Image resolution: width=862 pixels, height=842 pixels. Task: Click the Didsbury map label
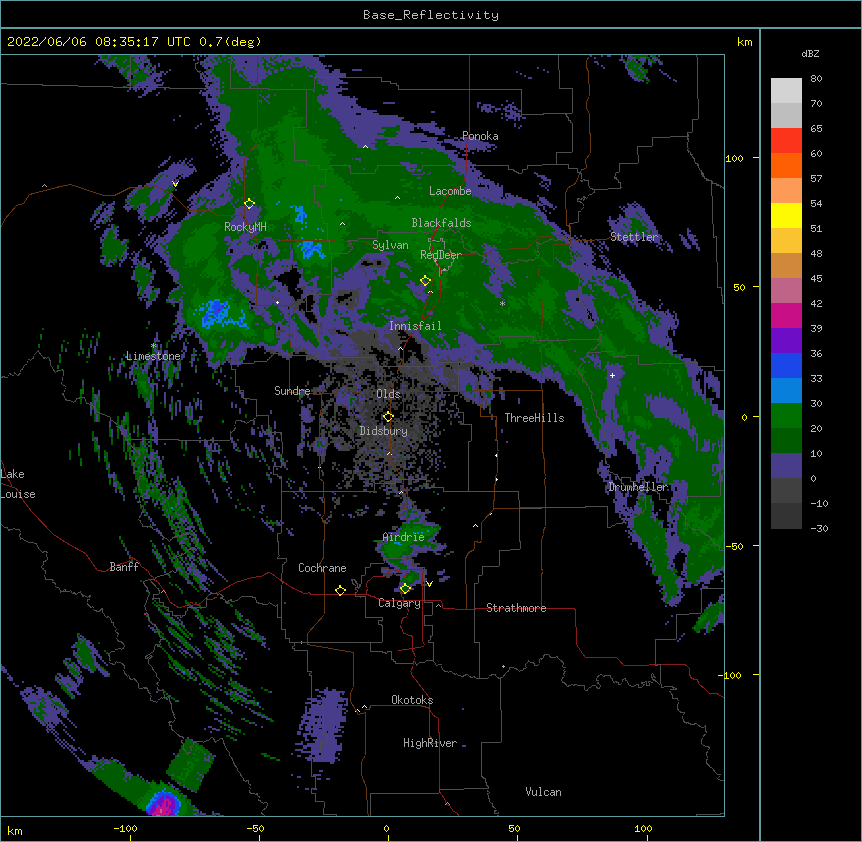point(384,431)
